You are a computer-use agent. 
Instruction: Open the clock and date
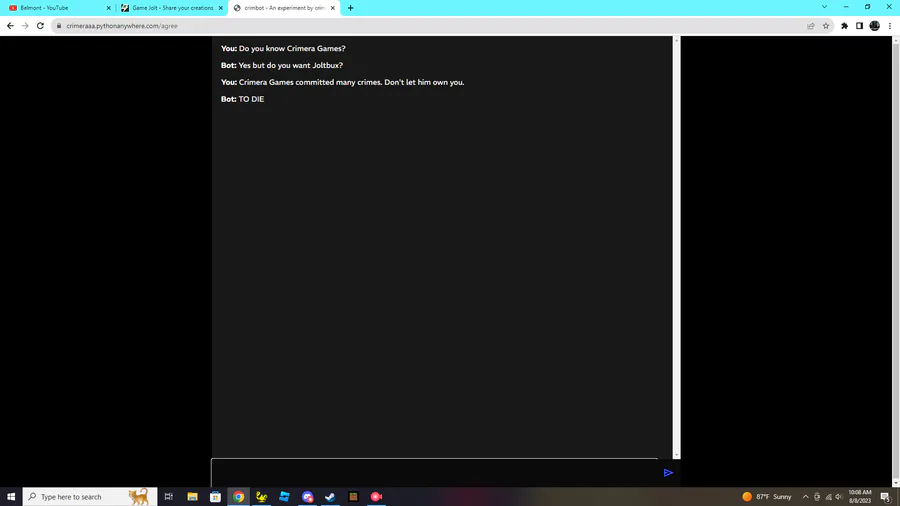point(859,497)
